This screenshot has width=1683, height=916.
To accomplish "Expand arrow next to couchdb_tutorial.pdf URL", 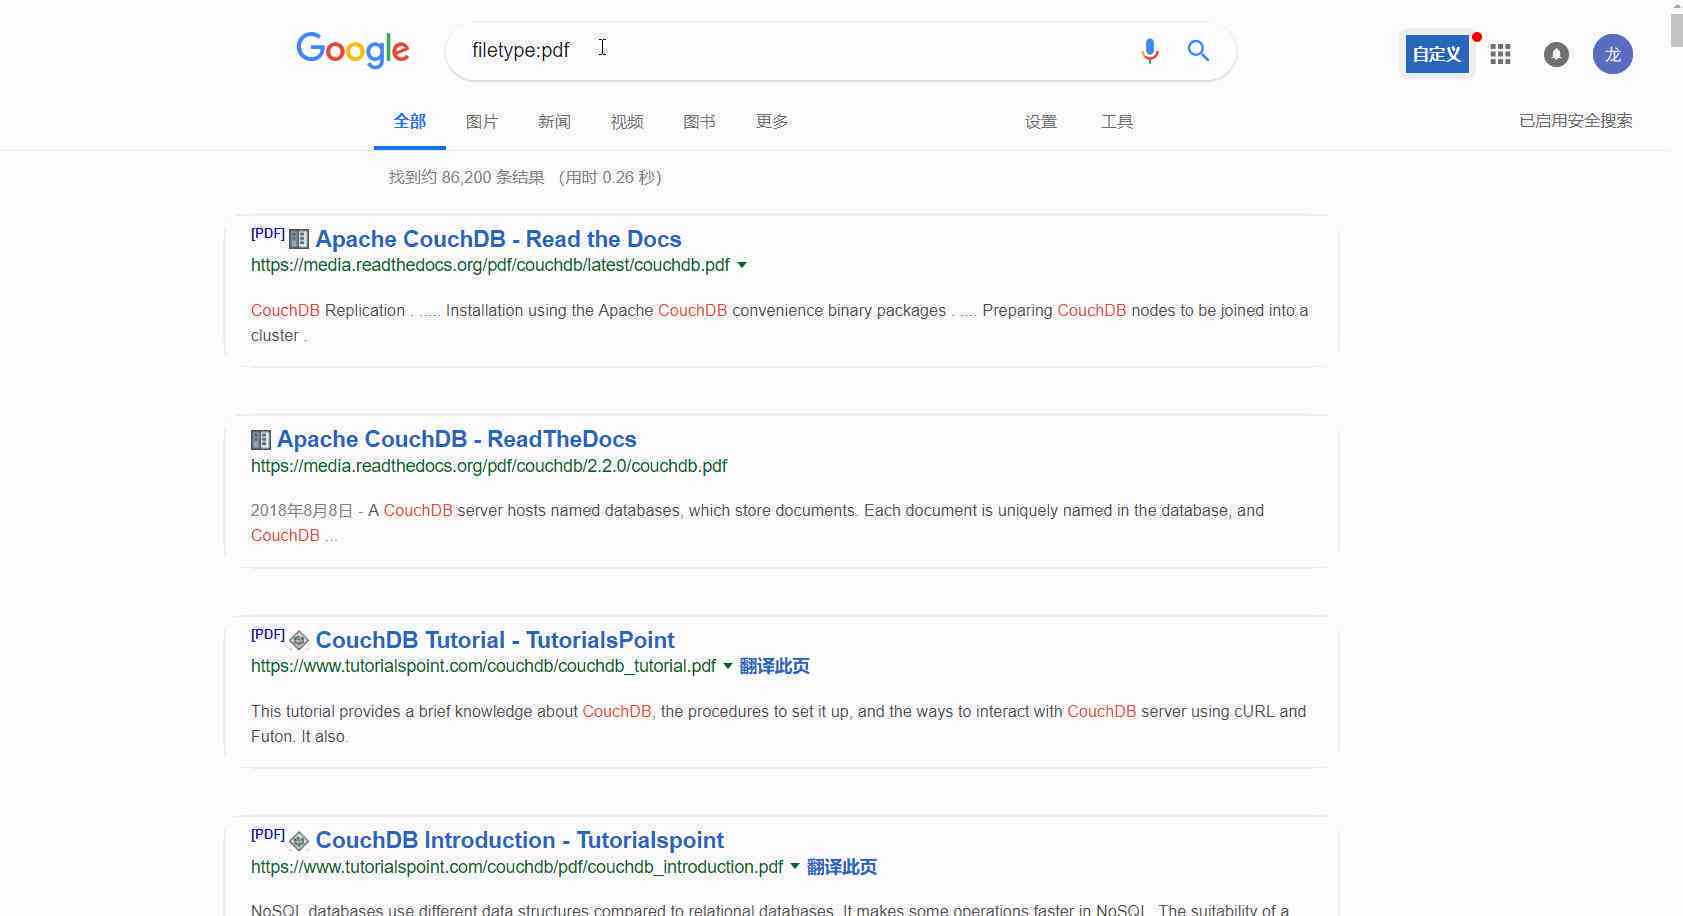I will tap(728, 666).
